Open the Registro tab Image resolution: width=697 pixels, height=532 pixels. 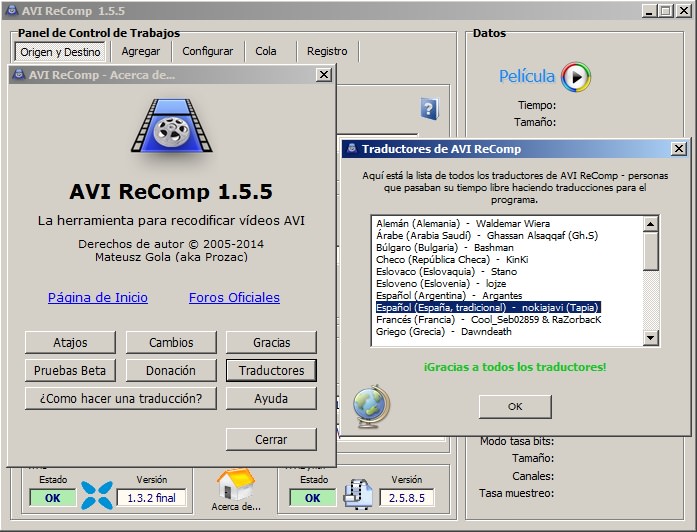pos(327,52)
